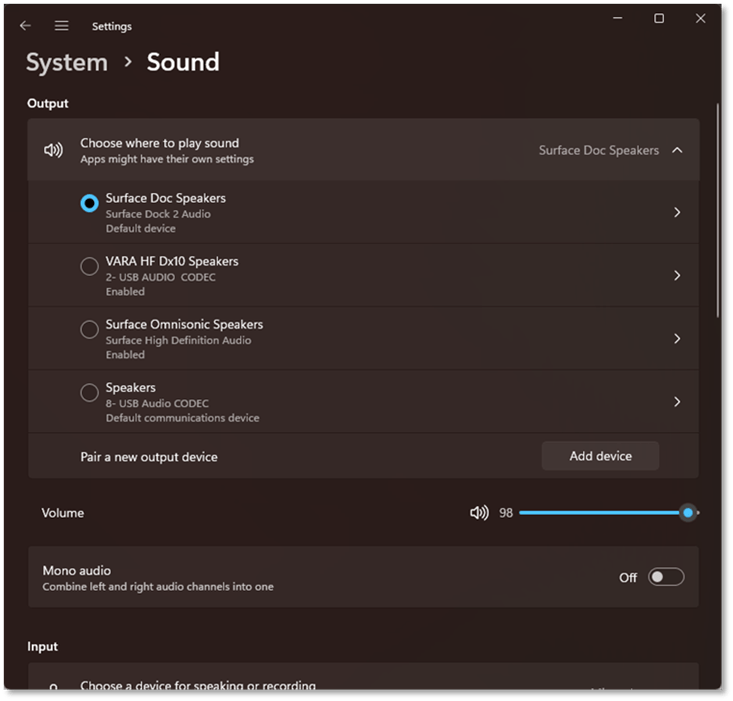The width and height of the screenshot is (733, 701).
Task: Select the Speakers 8- USB Audio CODEC radio
Action: click(x=89, y=393)
